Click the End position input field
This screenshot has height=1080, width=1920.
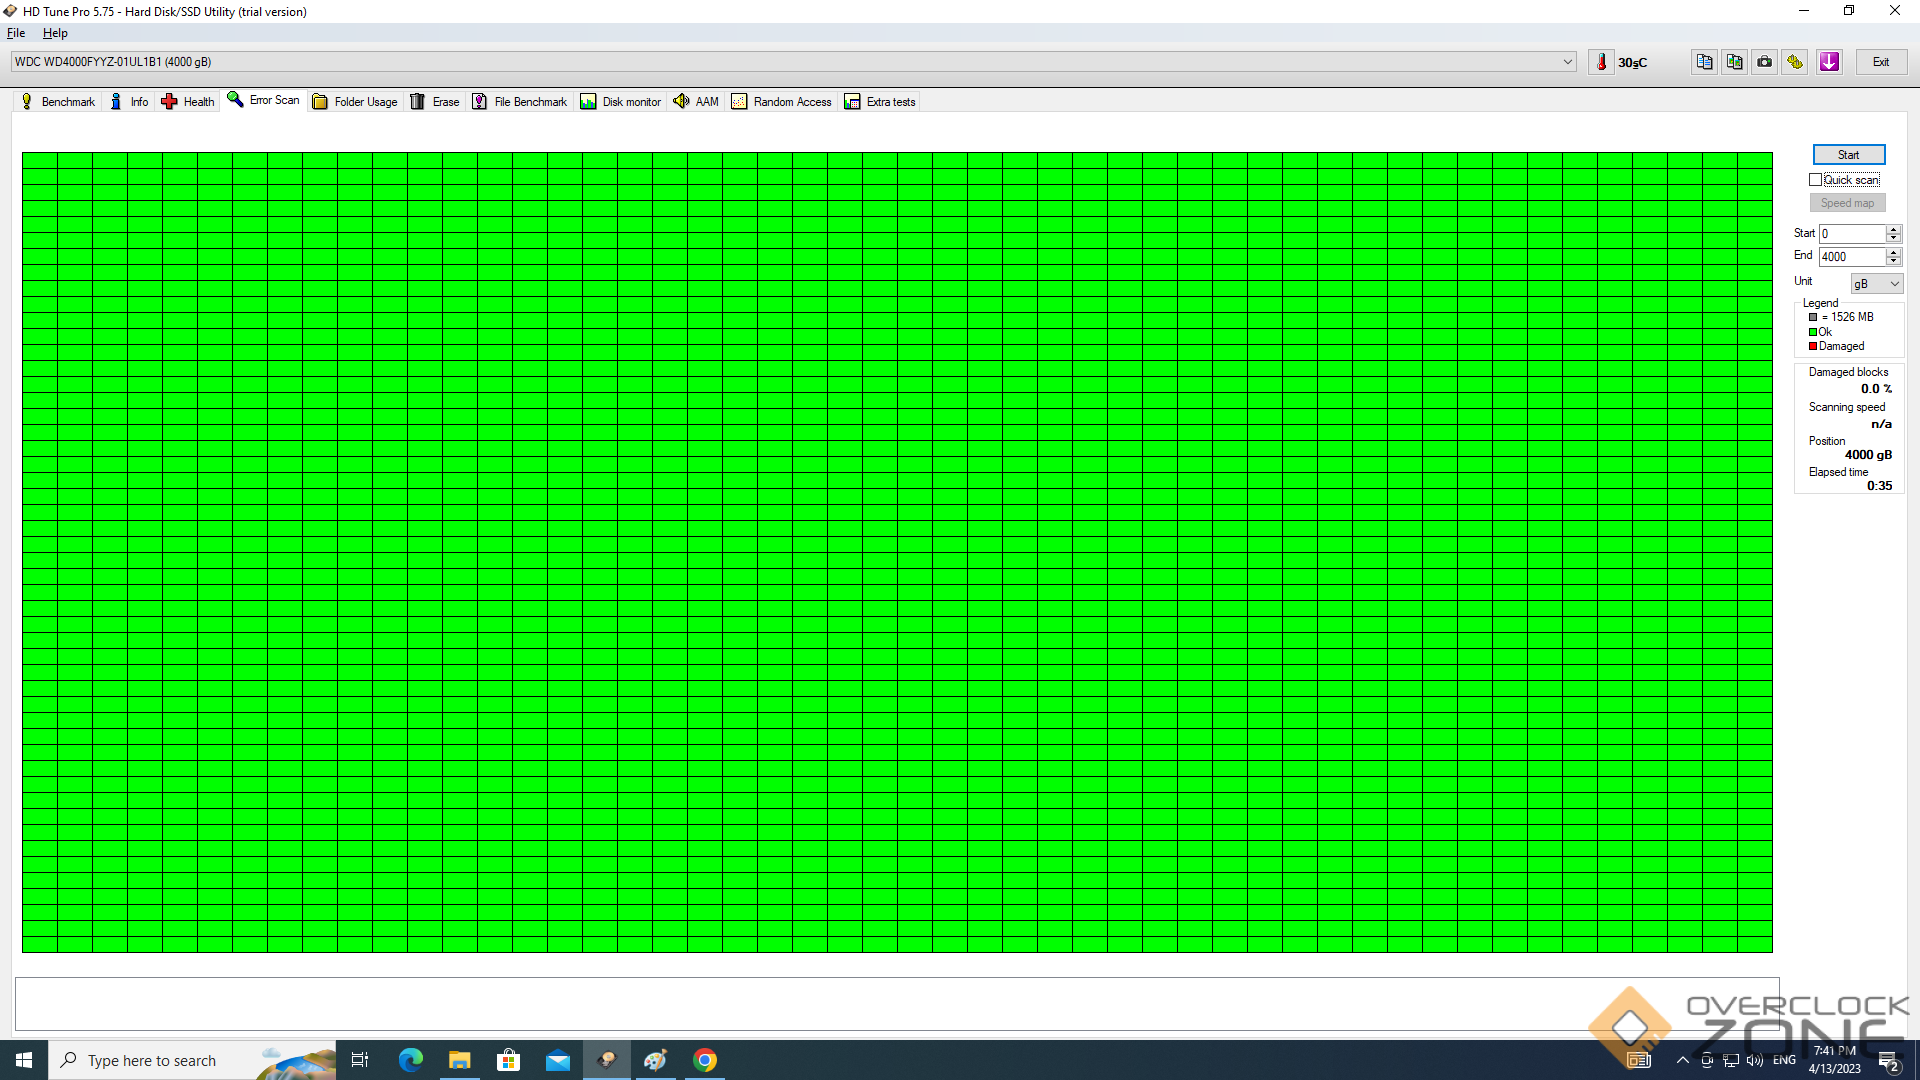point(1851,257)
